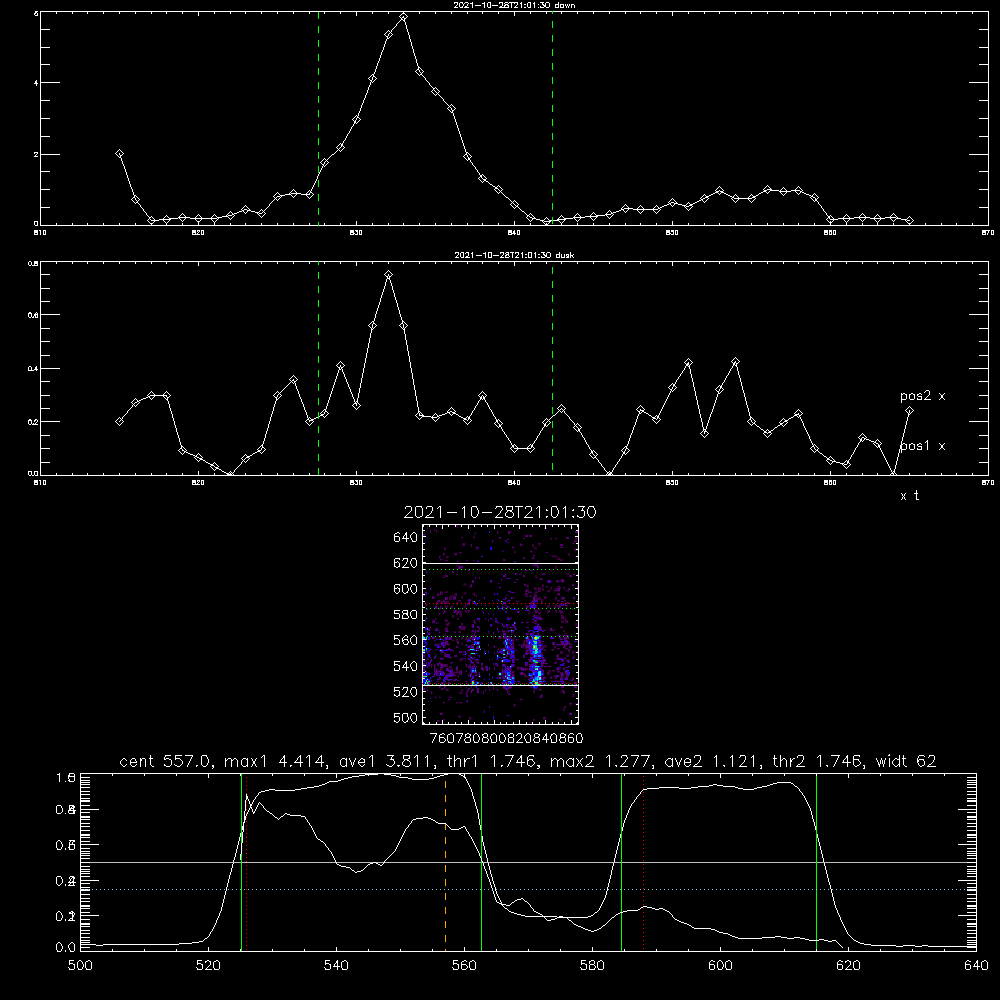Click the '0.0' y-axis label of bottom plot
1000x1000 pixels.
coord(66,947)
